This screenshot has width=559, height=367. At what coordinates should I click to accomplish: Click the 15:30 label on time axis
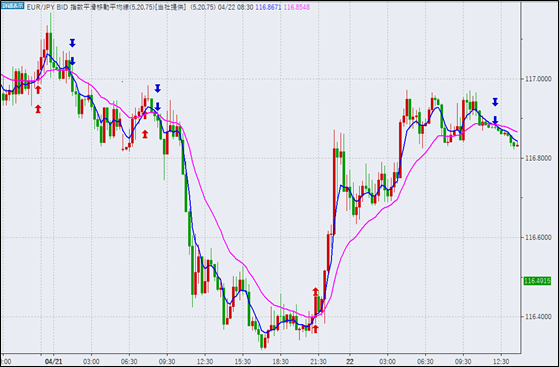point(242,361)
